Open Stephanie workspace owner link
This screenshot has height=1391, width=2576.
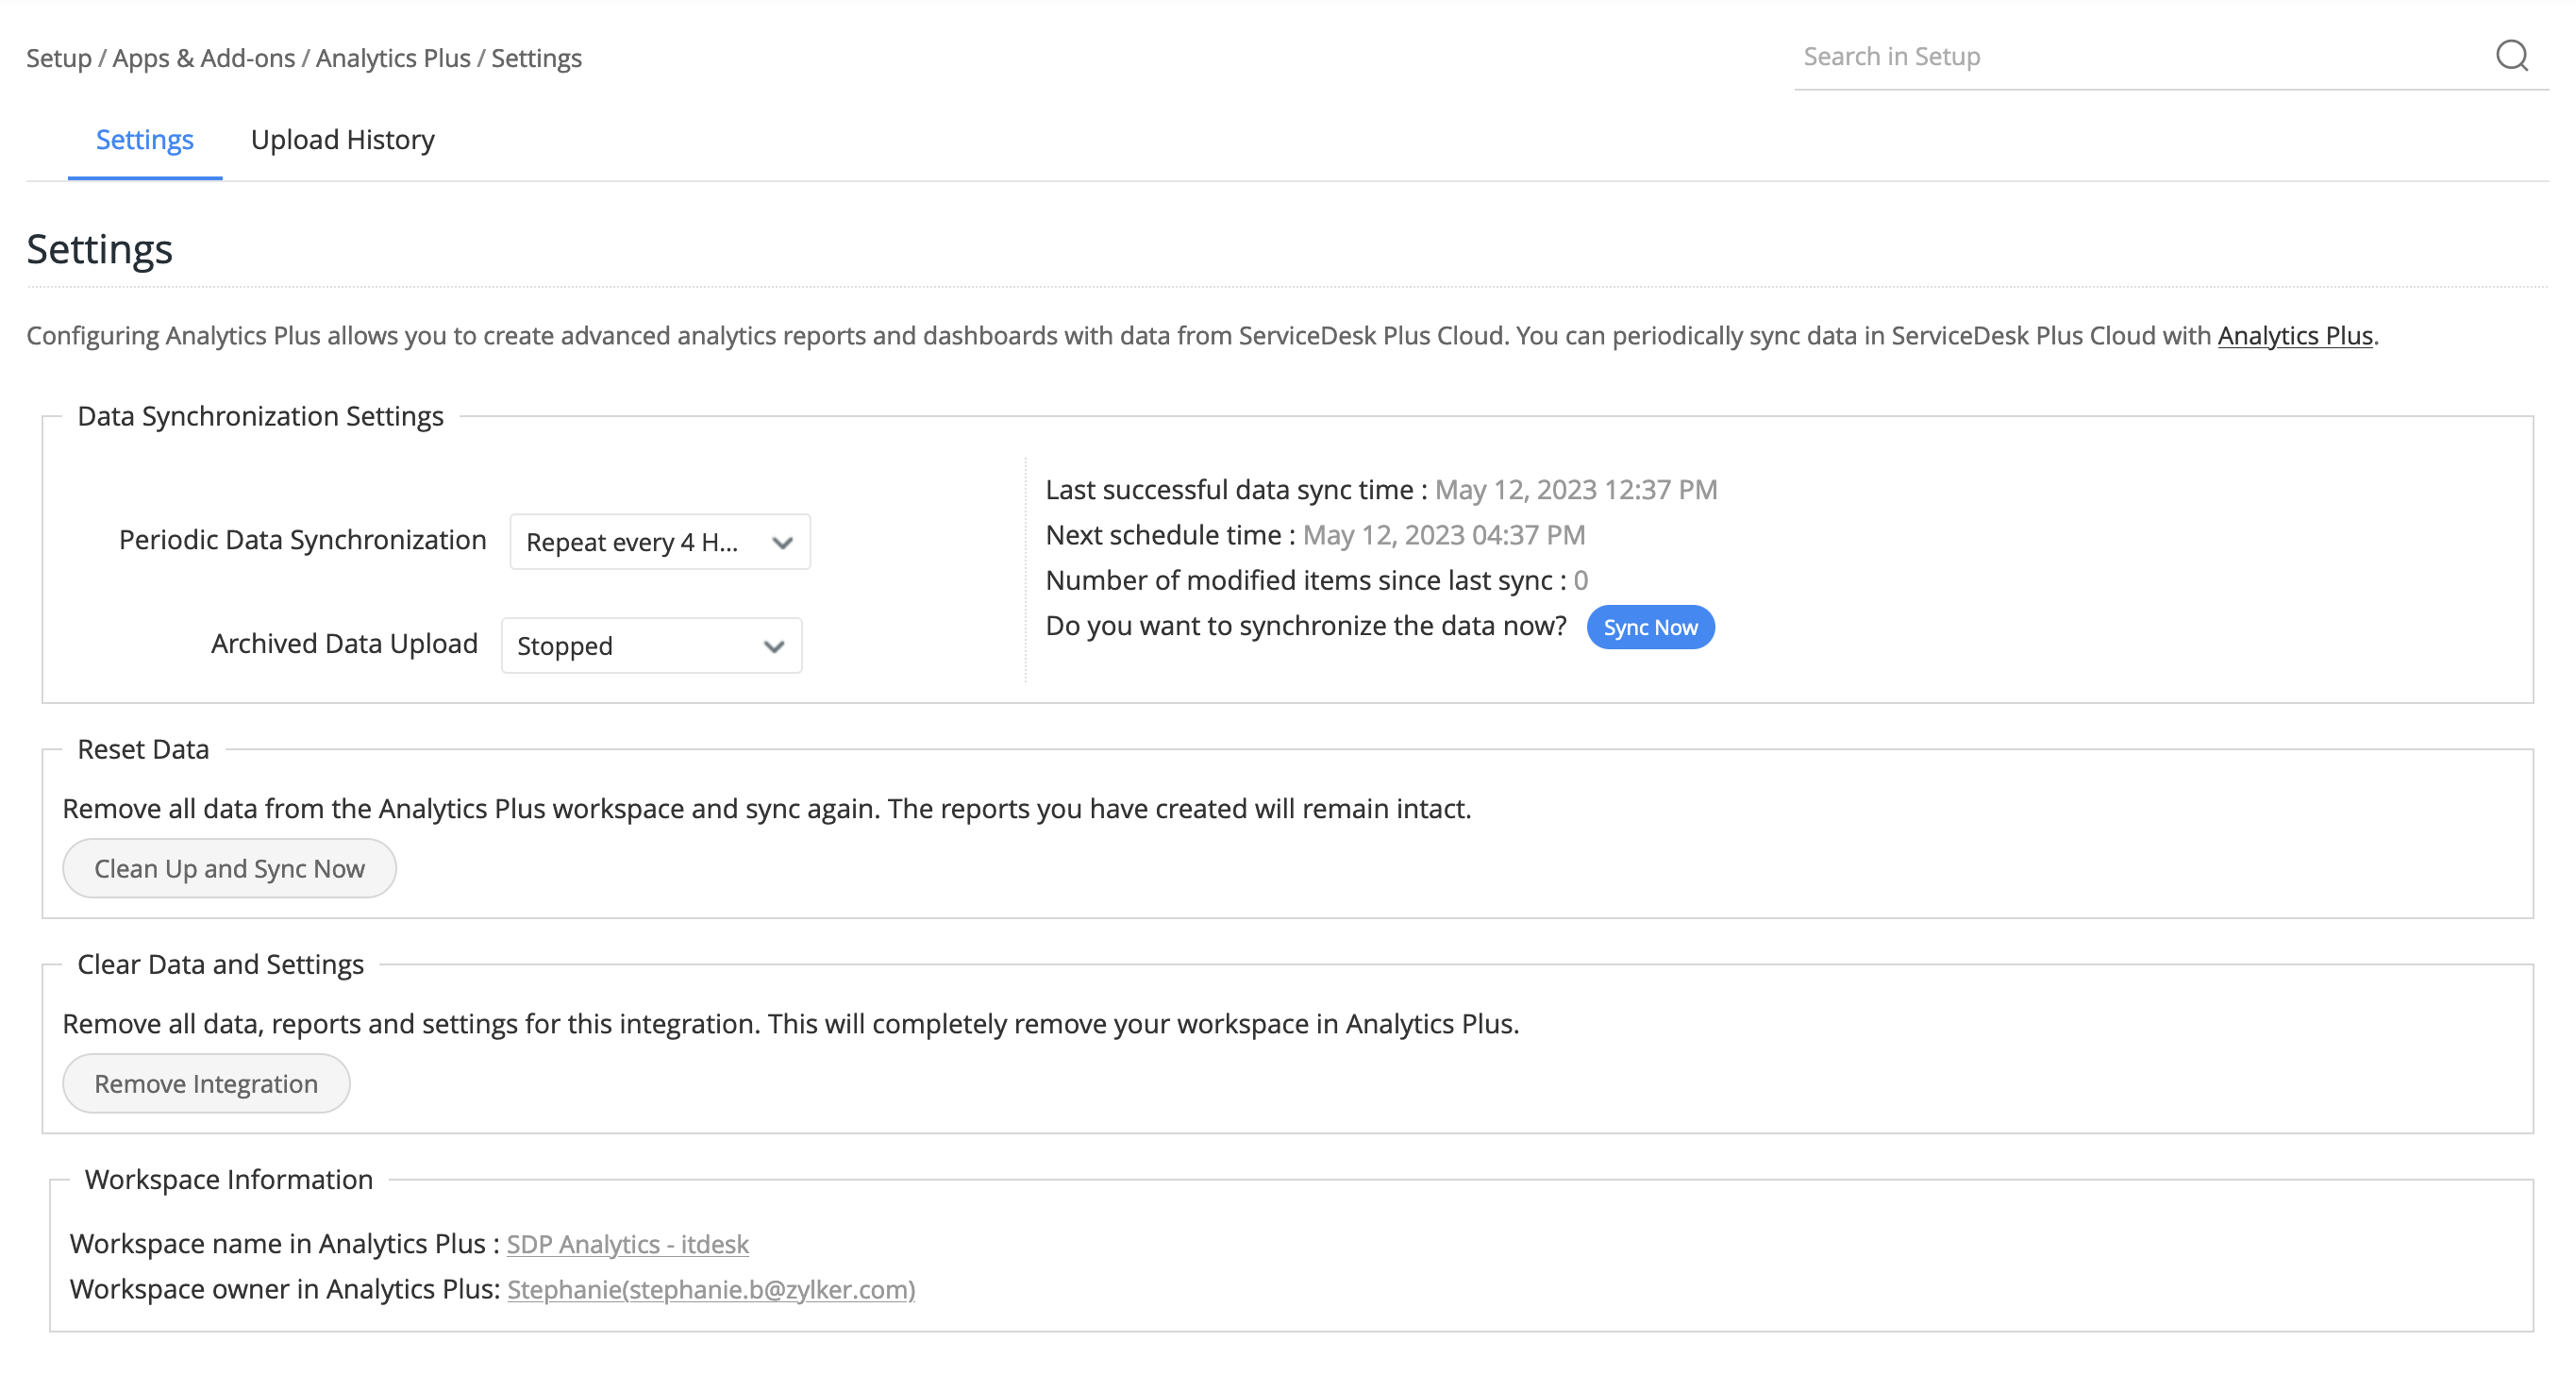[711, 1289]
